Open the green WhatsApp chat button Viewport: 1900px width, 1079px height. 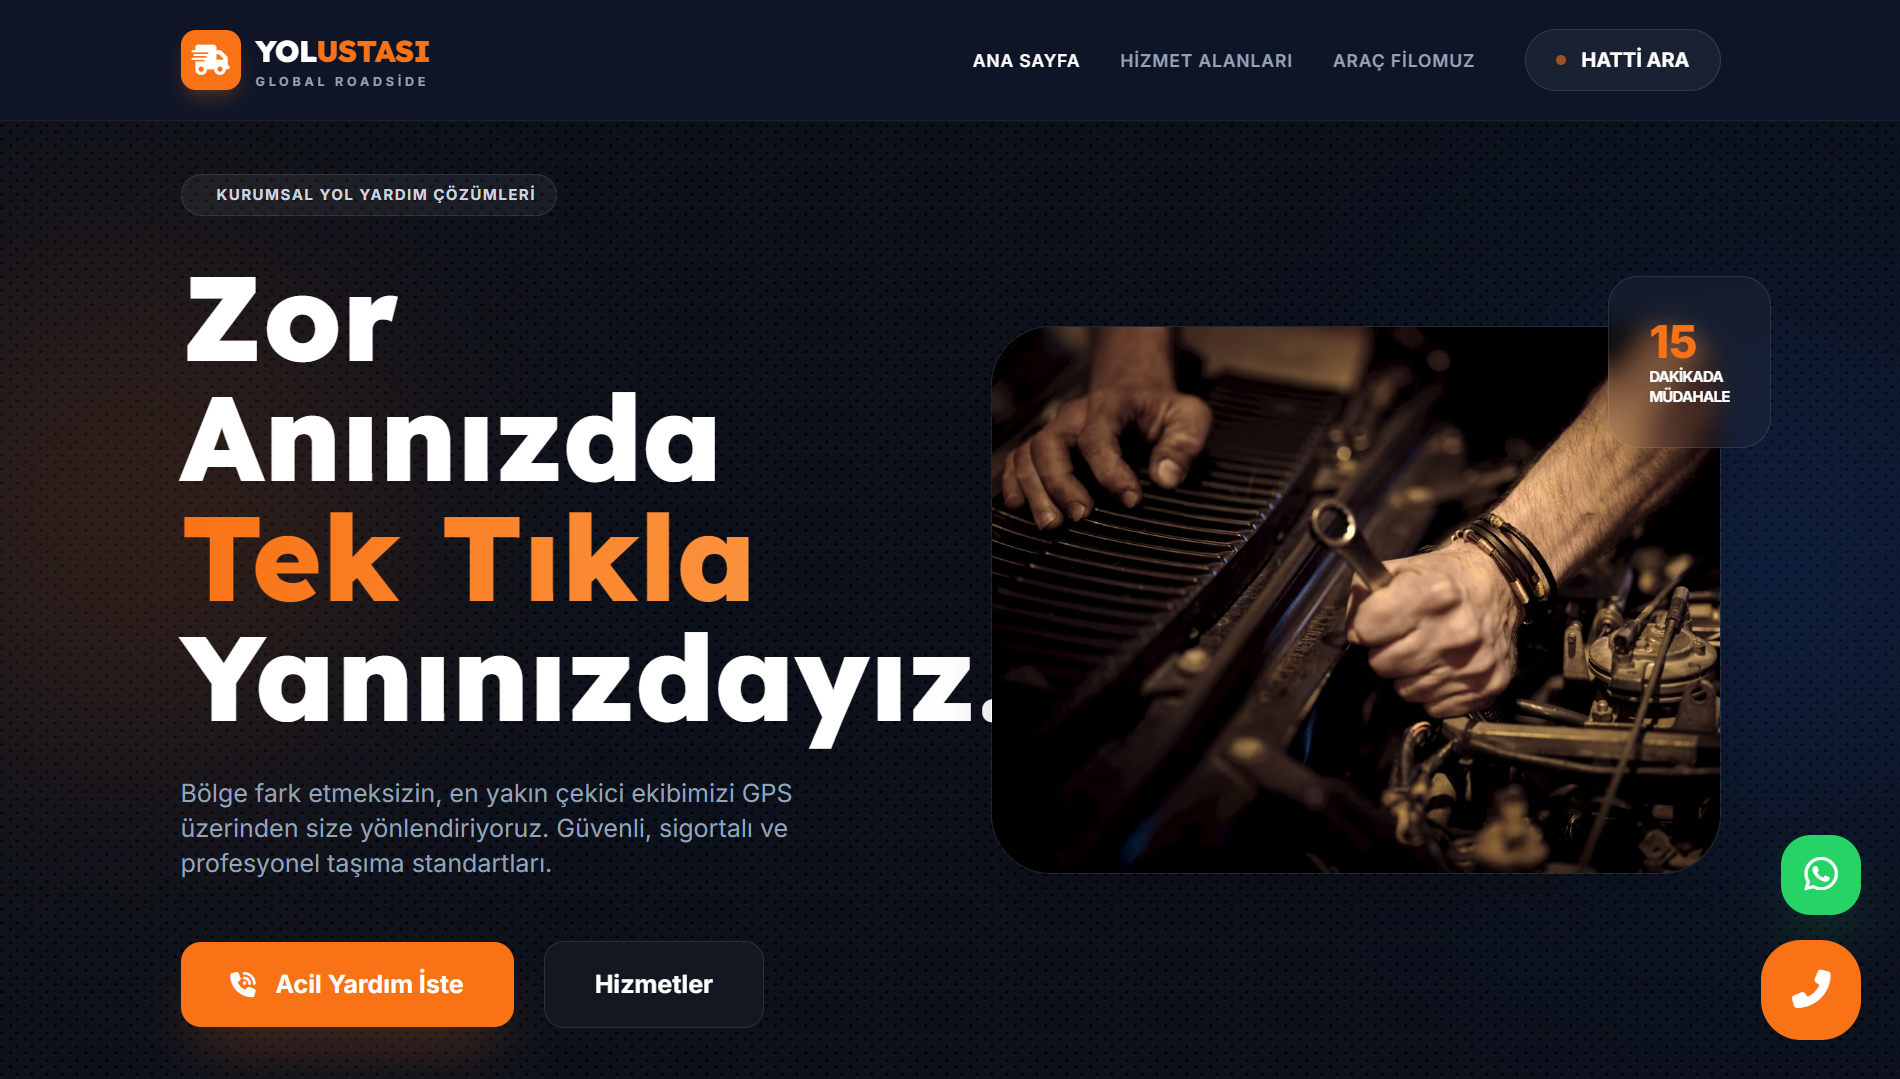coord(1820,875)
